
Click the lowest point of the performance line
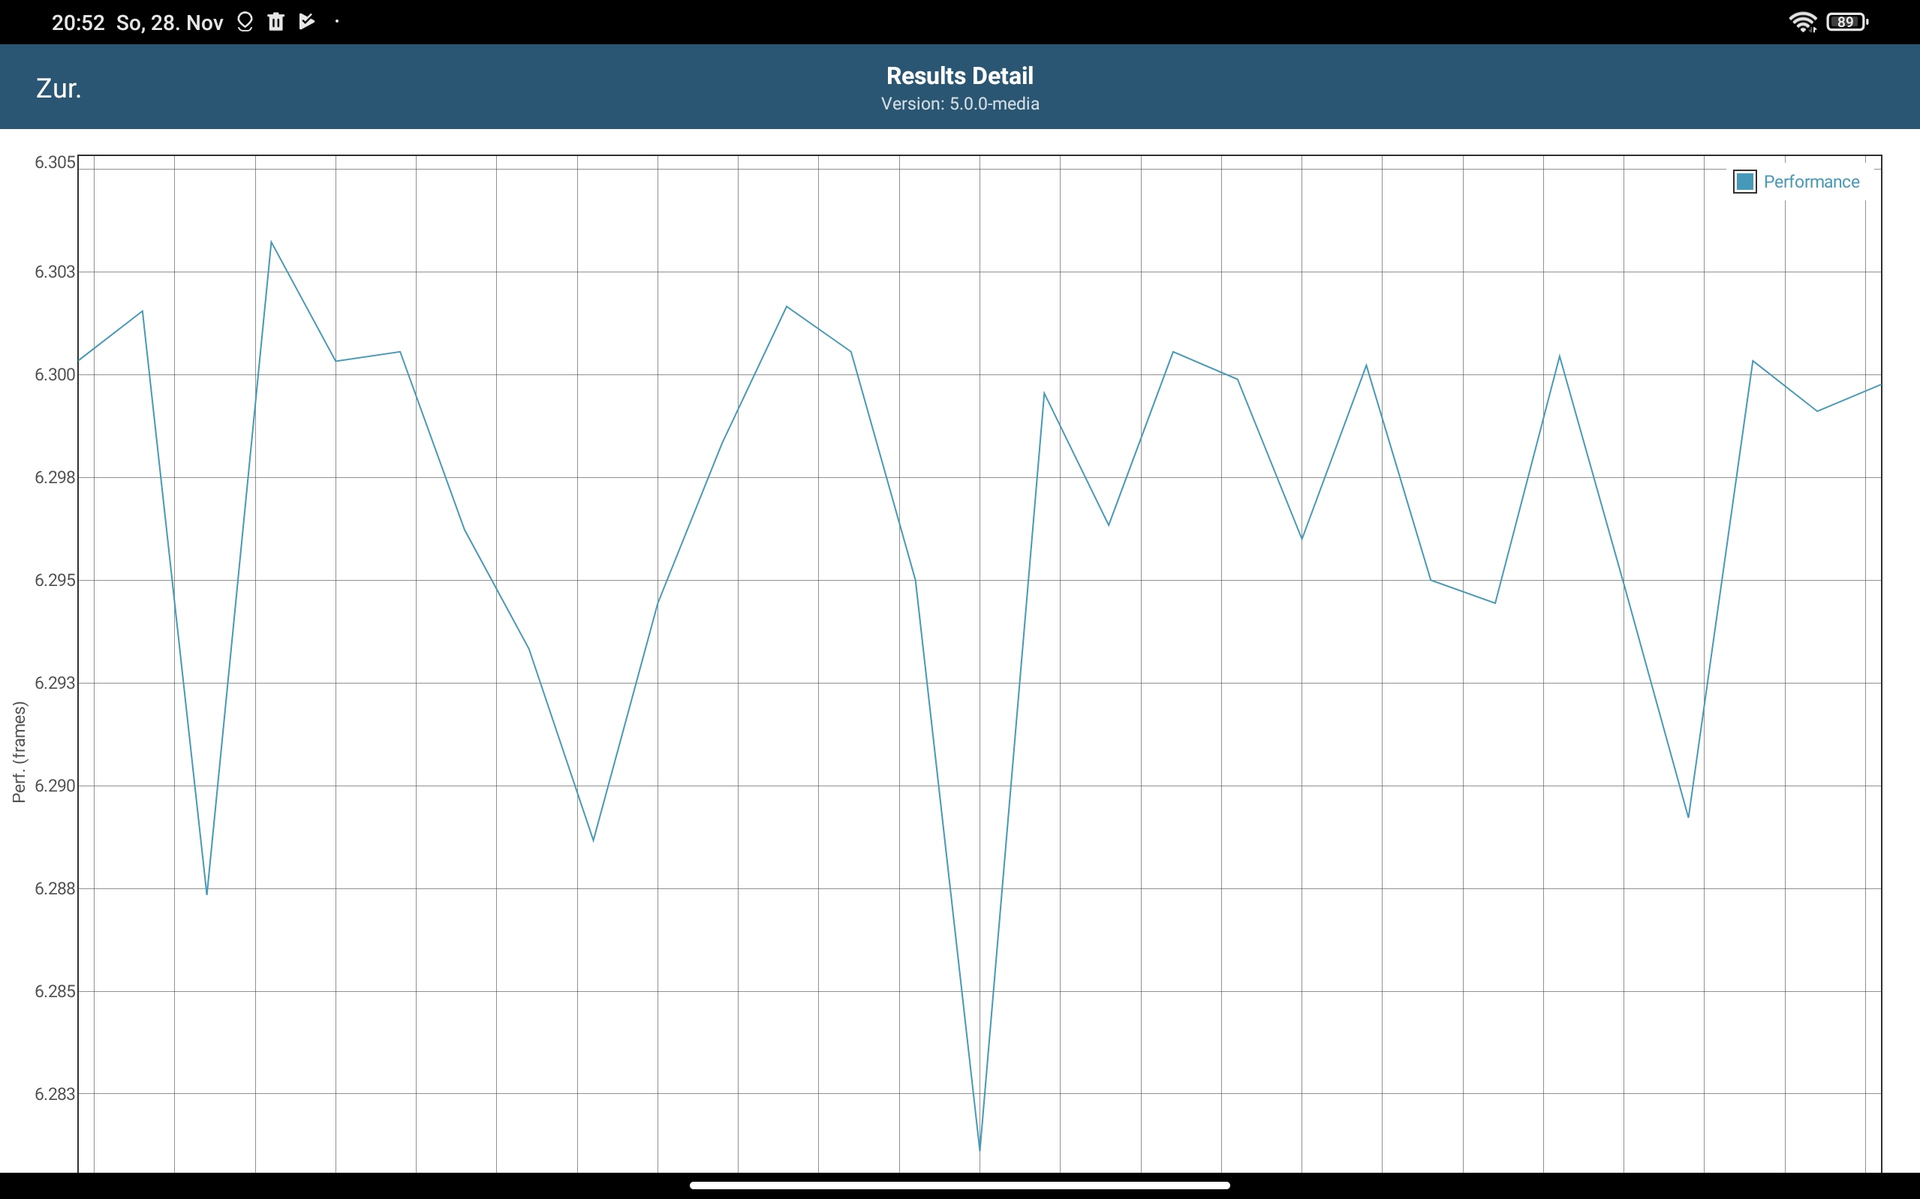point(979,1149)
